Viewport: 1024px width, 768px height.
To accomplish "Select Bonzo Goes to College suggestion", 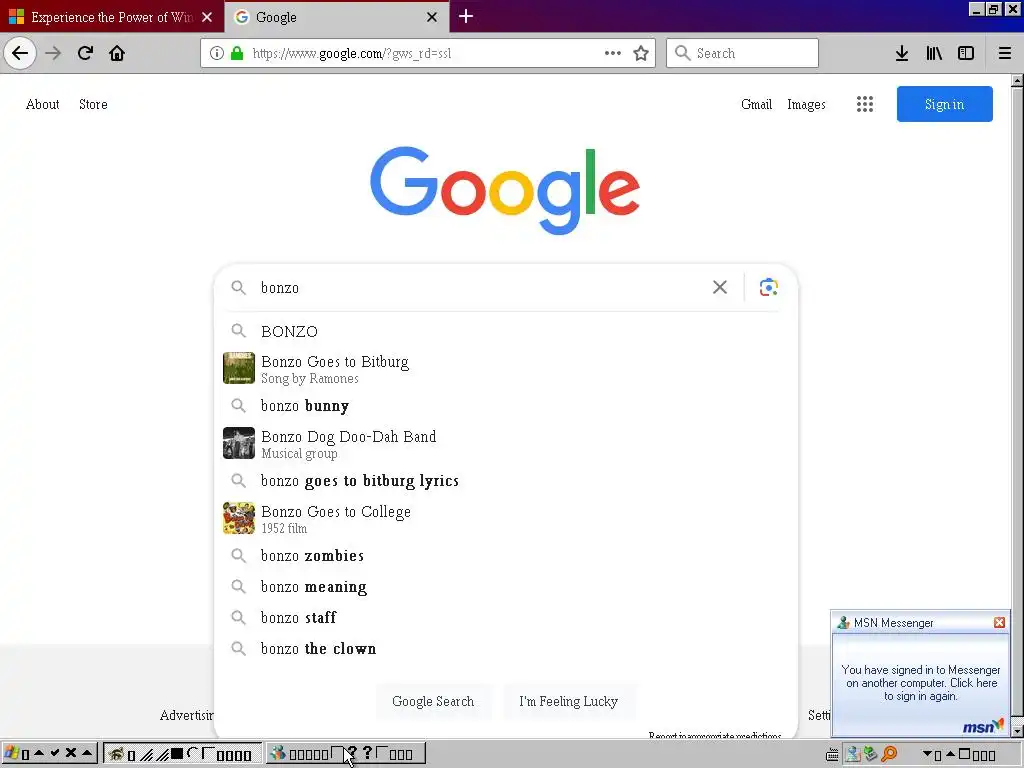I will coord(505,519).
